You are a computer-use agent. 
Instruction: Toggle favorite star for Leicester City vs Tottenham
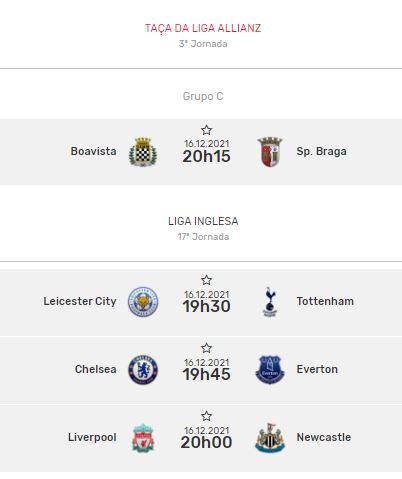coord(206,280)
